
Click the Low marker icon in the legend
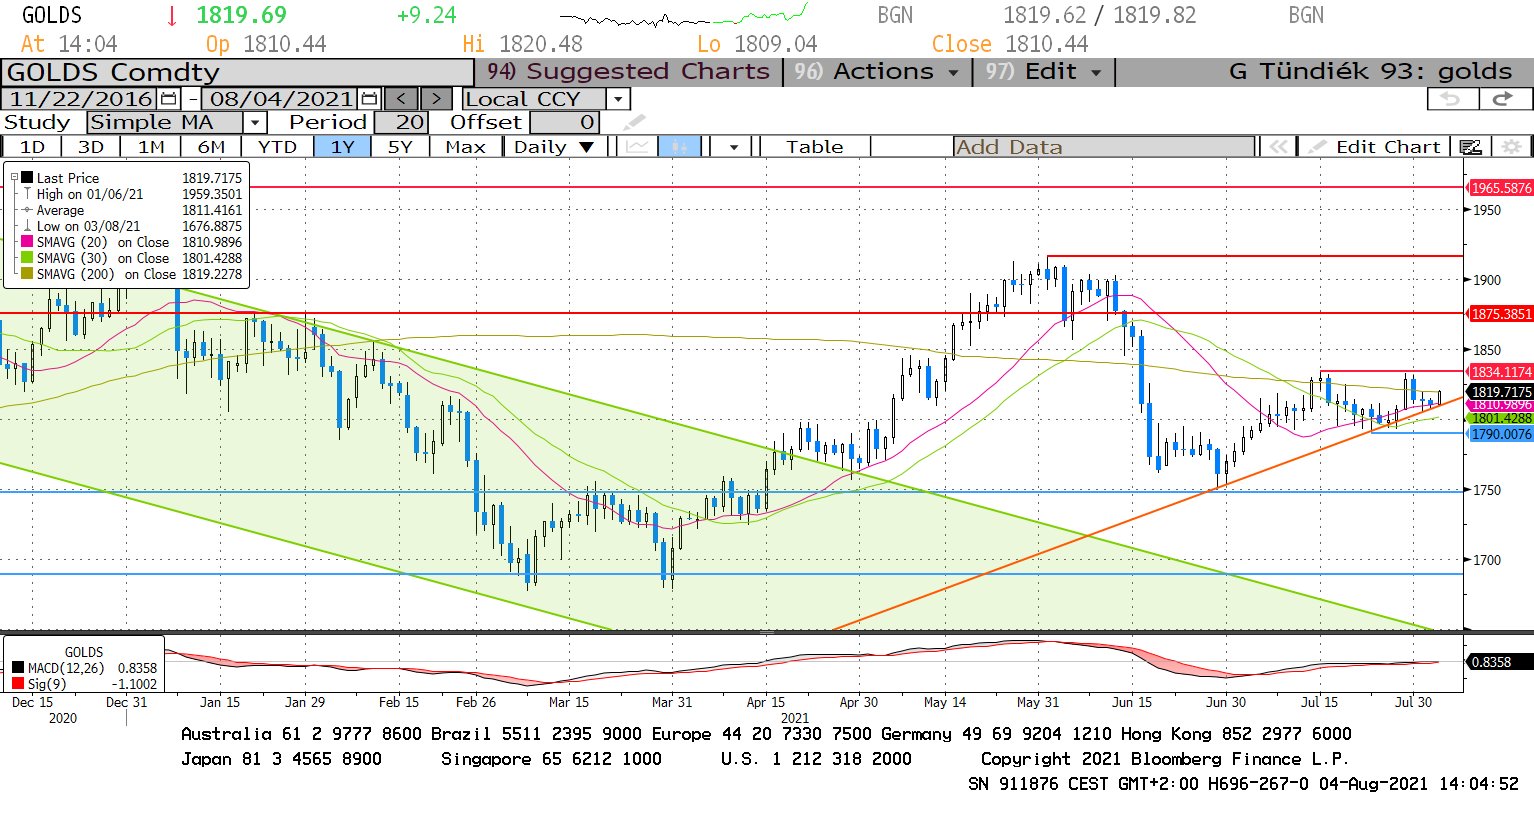tap(28, 226)
